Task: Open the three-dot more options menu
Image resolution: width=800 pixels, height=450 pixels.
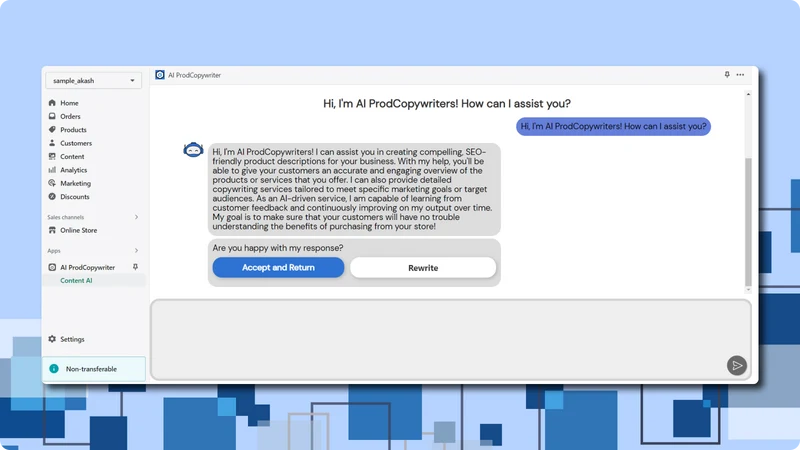Action: pos(740,75)
